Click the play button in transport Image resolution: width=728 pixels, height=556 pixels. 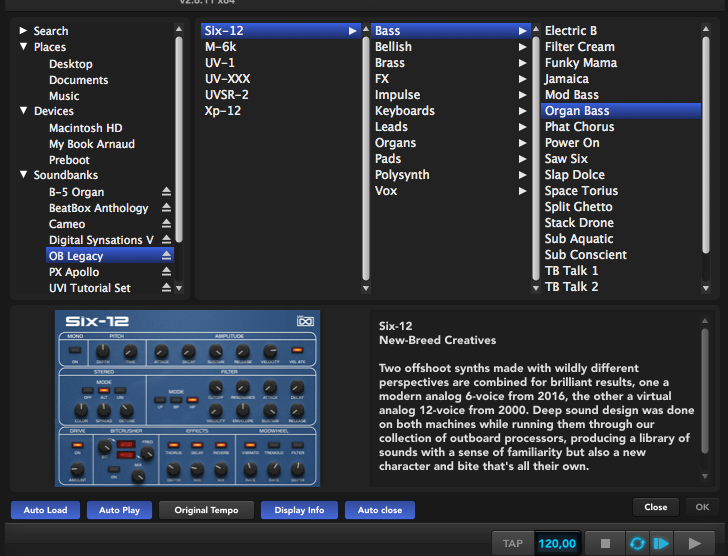(x=694, y=543)
